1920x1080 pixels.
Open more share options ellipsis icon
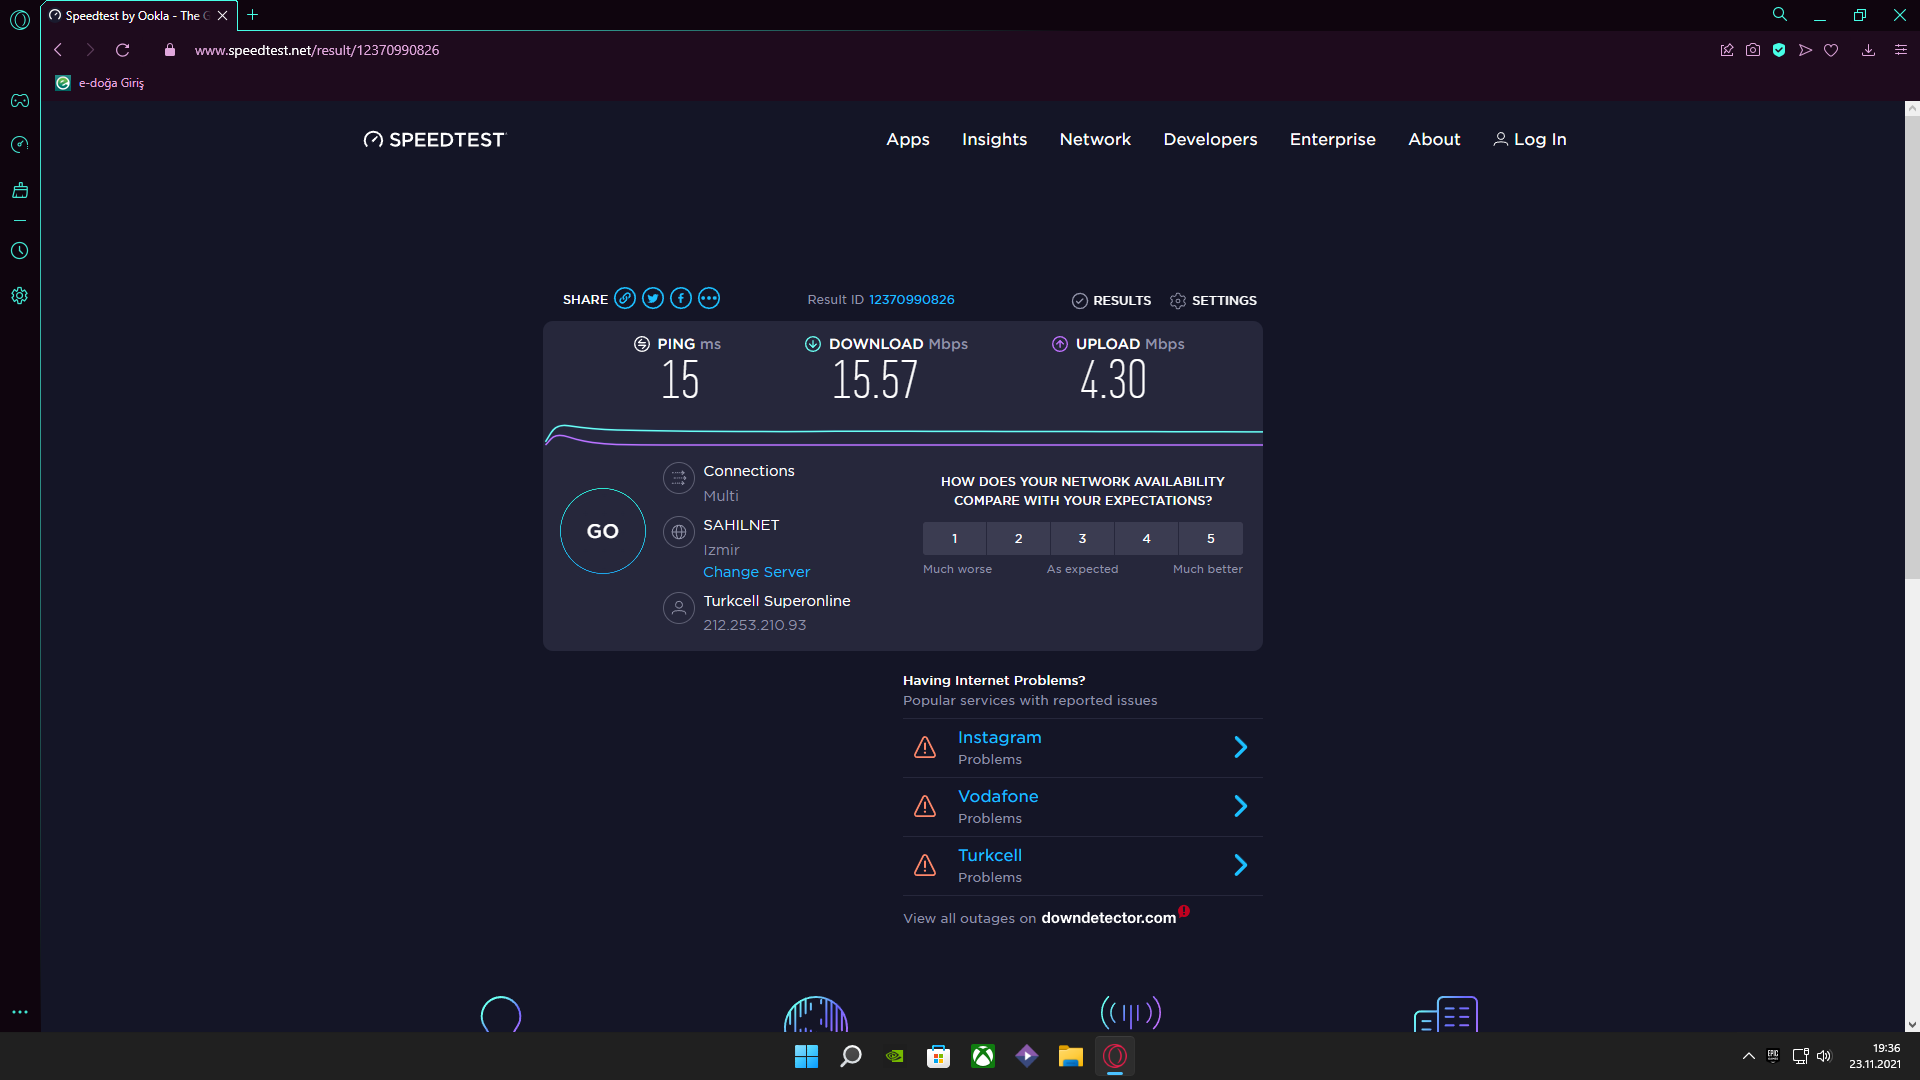(x=709, y=298)
